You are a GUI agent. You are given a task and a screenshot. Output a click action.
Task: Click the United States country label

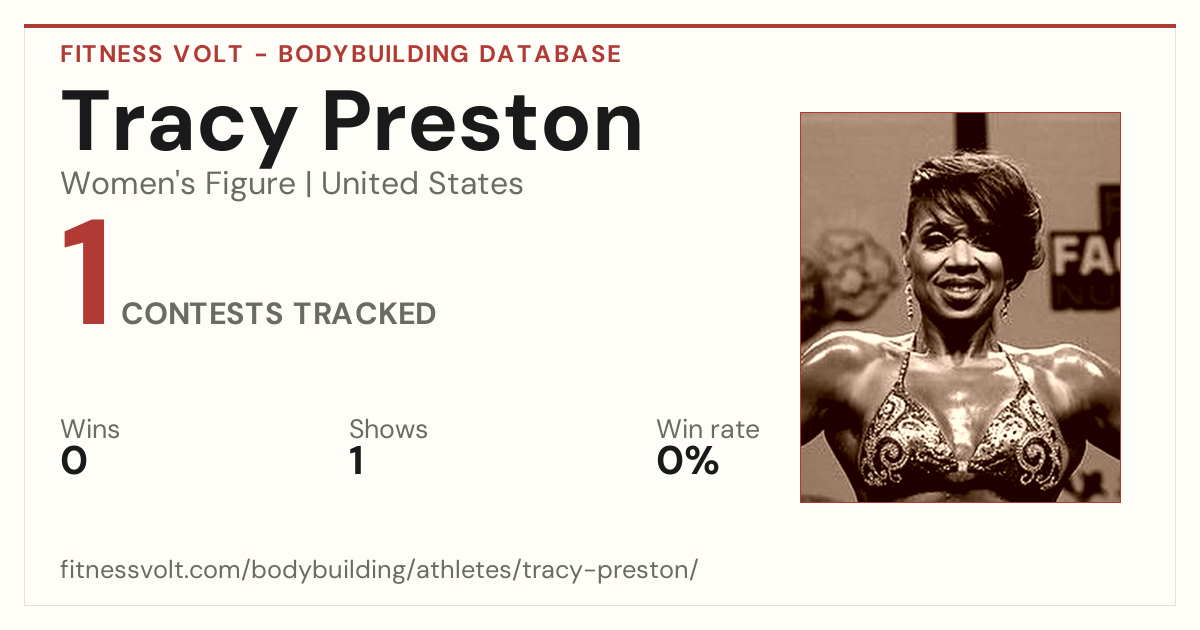tap(422, 184)
